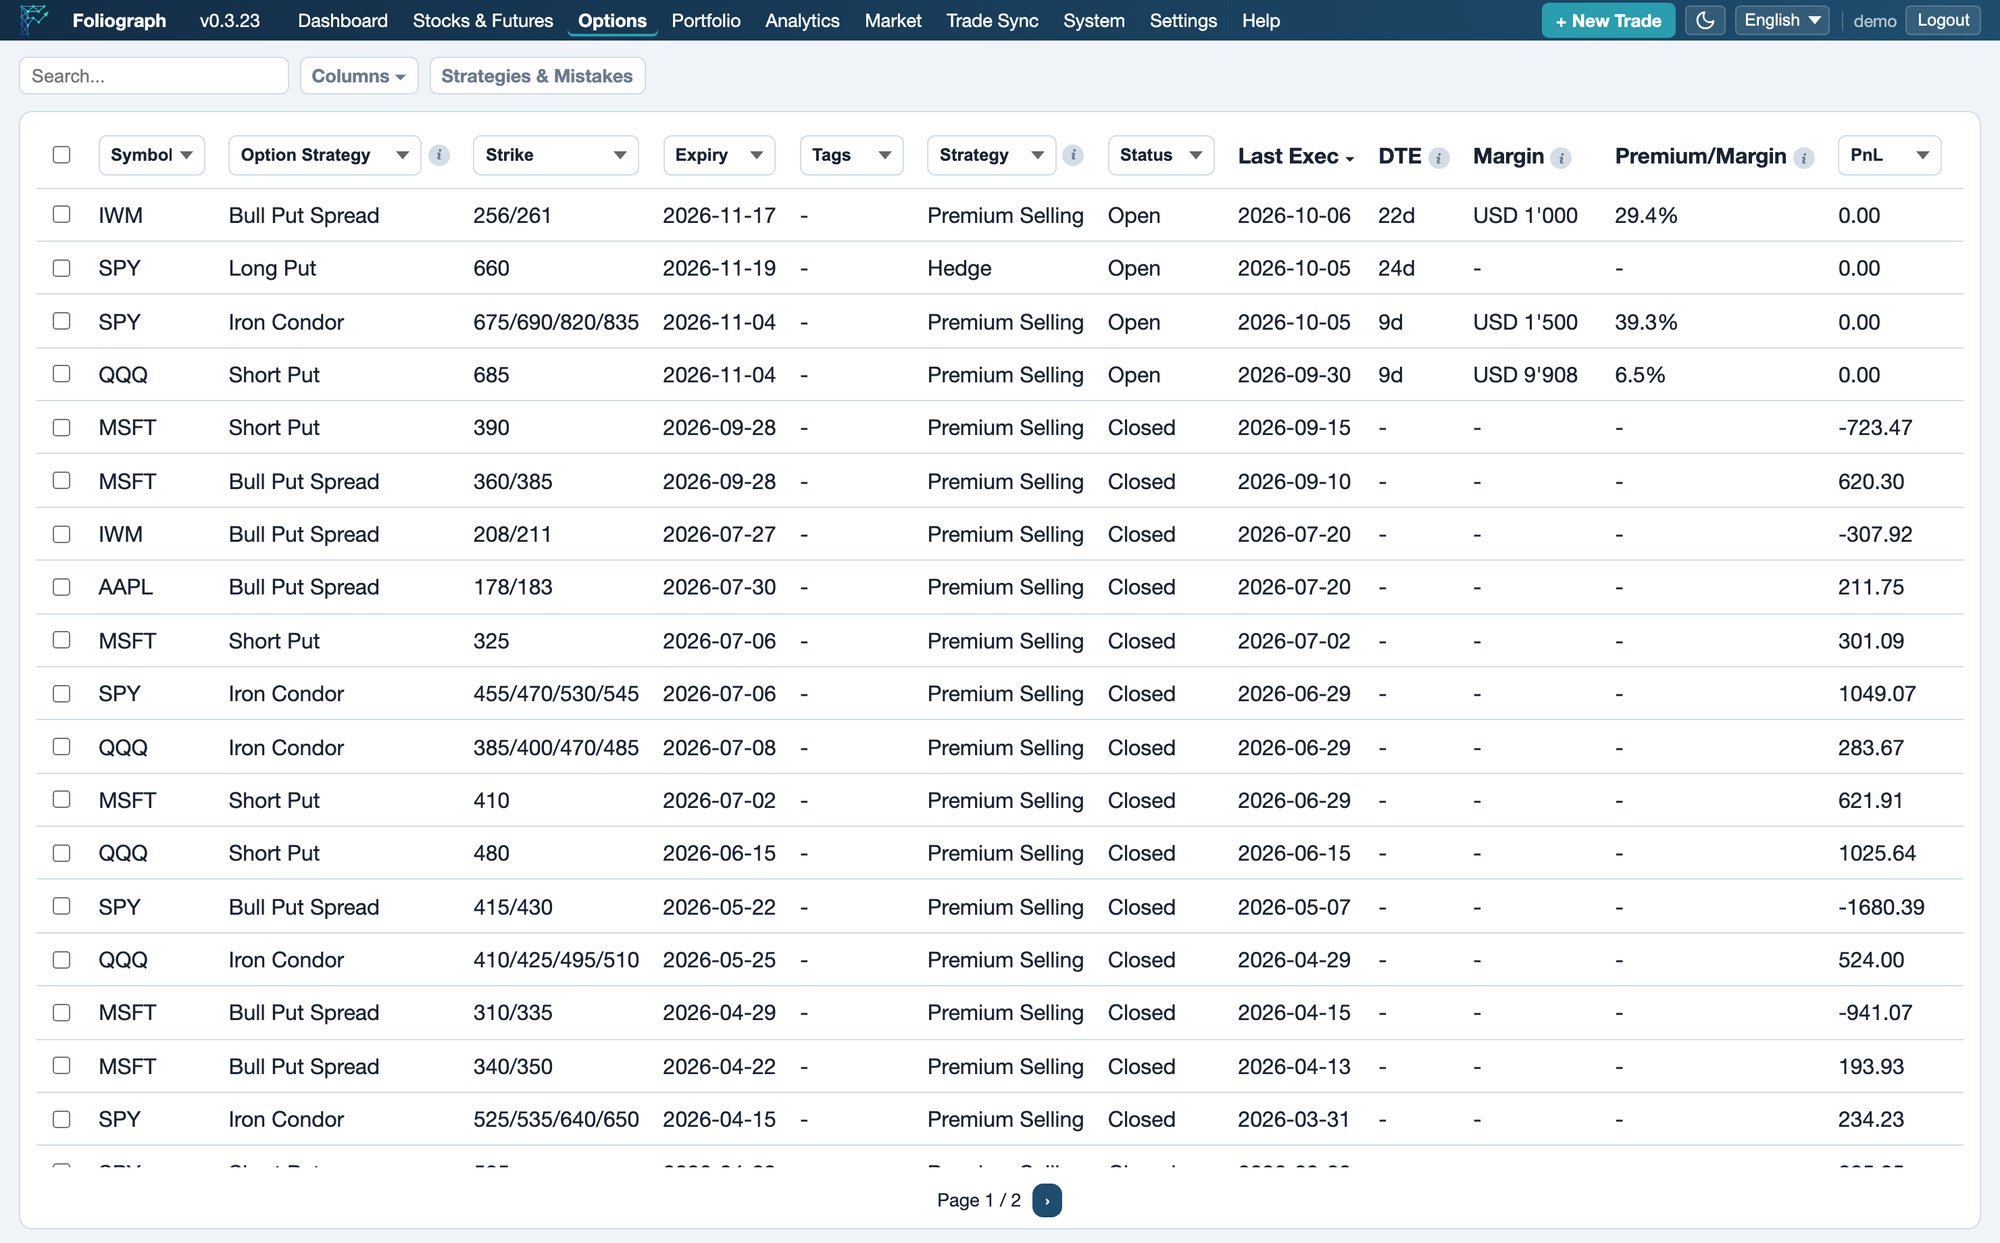Expand the PnL filter dropdown
Viewport: 2000px width, 1243px height.
pyautogui.click(x=1889, y=155)
